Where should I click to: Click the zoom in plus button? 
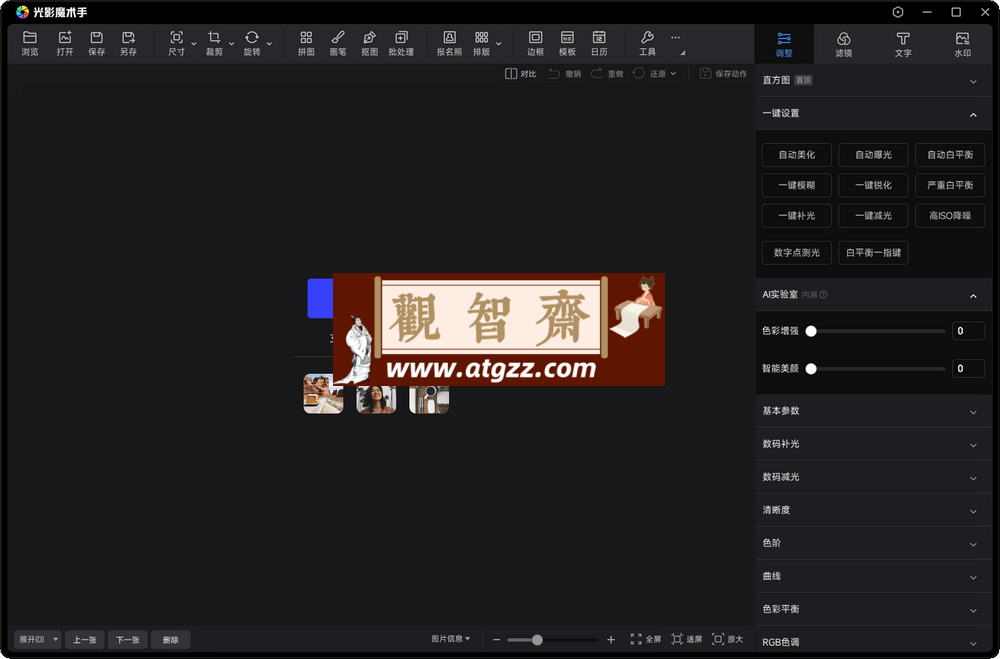(x=611, y=639)
